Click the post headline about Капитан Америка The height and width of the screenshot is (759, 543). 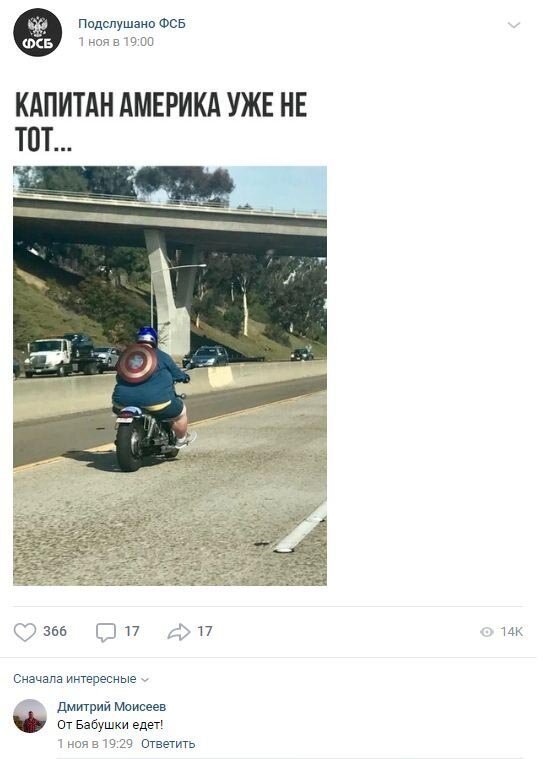point(161,122)
